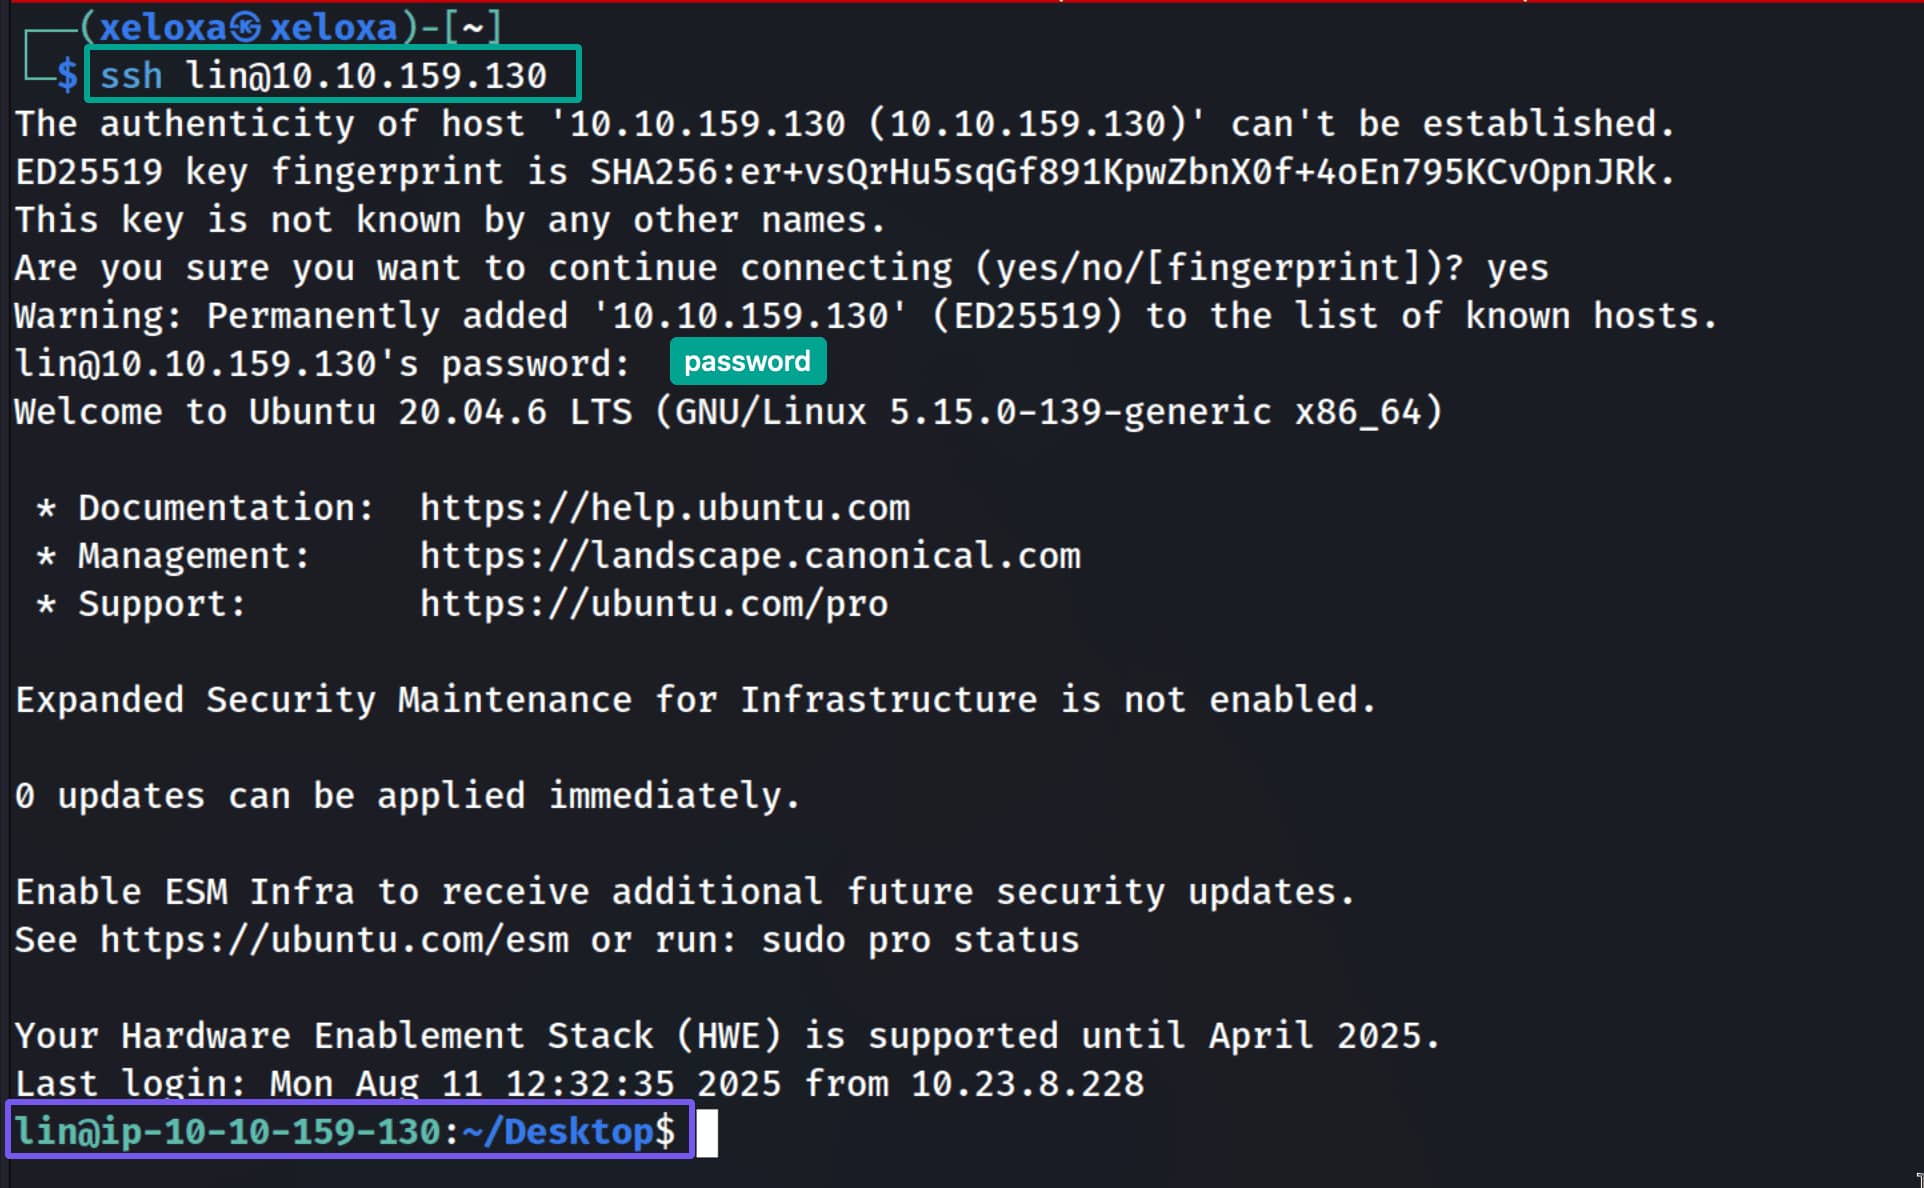Open the ubuntu.com/pro support link
The height and width of the screenshot is (1188, 1924).
653,603
